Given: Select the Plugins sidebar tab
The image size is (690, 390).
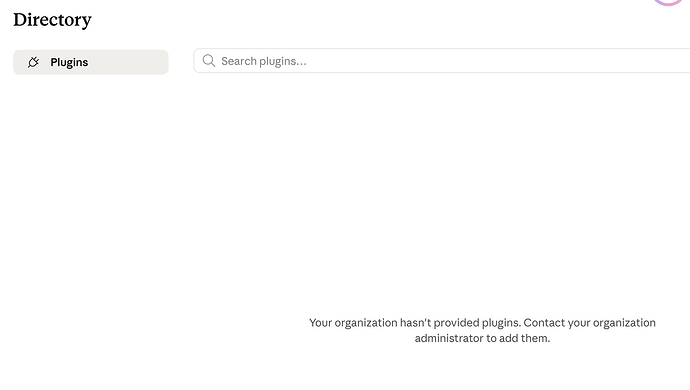Looking at the screenshot, I should [91, 62].
